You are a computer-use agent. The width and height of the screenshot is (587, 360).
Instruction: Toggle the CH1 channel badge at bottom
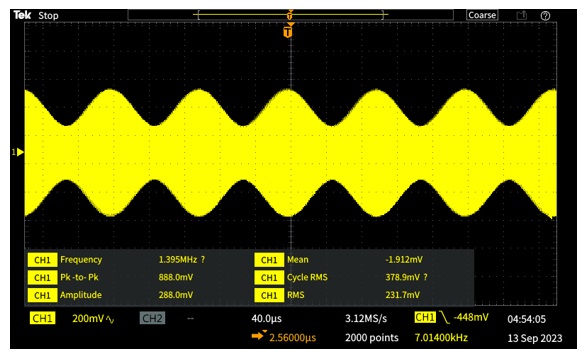point(42,318)
